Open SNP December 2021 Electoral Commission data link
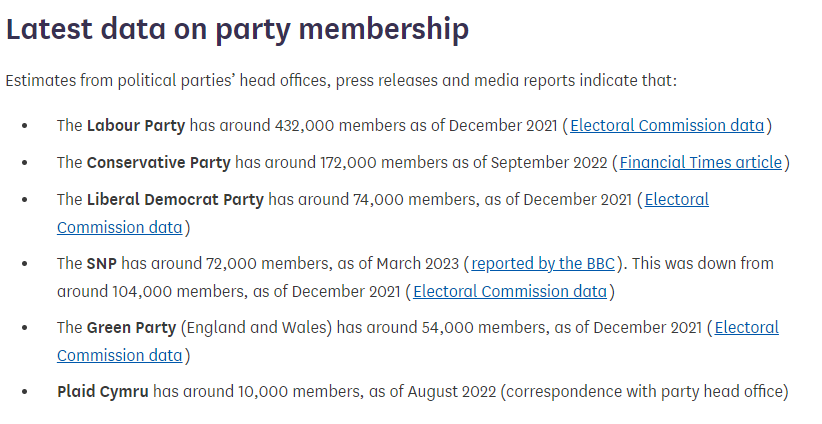 [x=510, y=291]
